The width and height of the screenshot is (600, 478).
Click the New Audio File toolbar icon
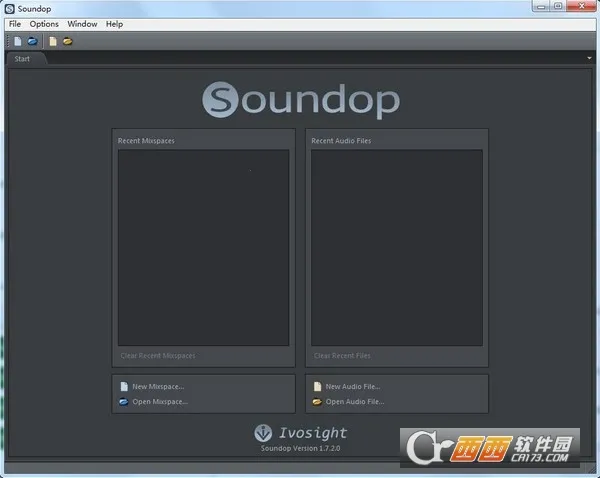53,41
